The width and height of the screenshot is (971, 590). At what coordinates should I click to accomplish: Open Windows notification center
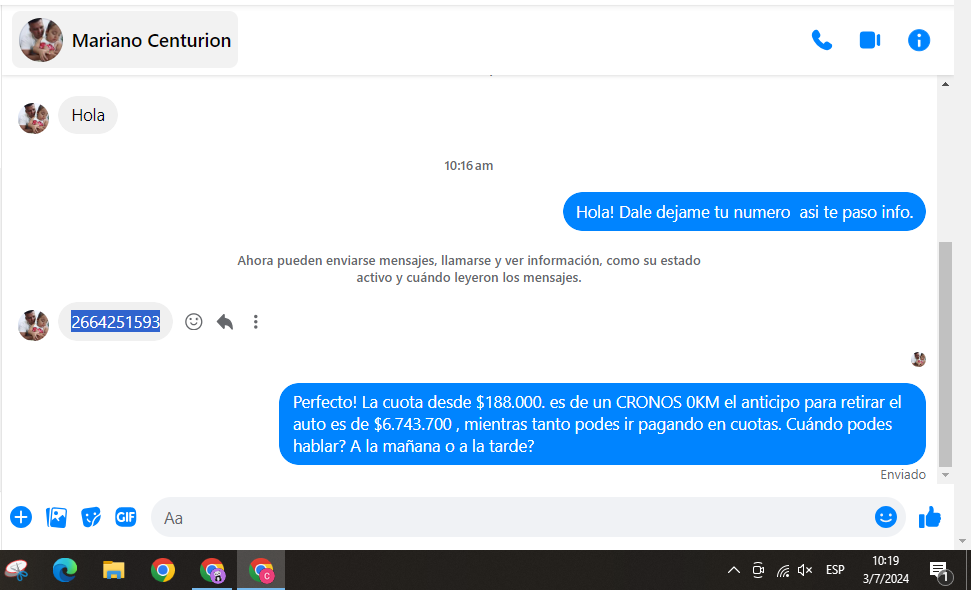click(939, 570)
